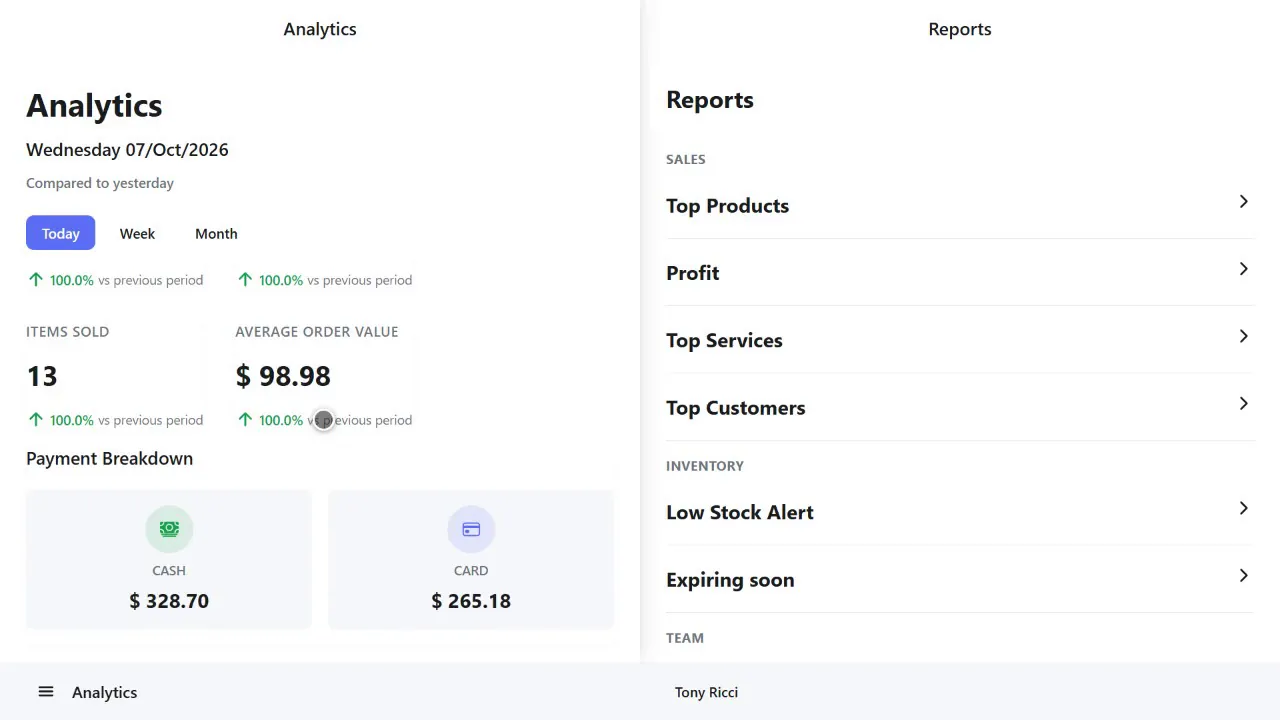This screenshot has width=1280, height=720.
Task: Click the CASH $ 328.70 card
Action: [x=169, y=560]
